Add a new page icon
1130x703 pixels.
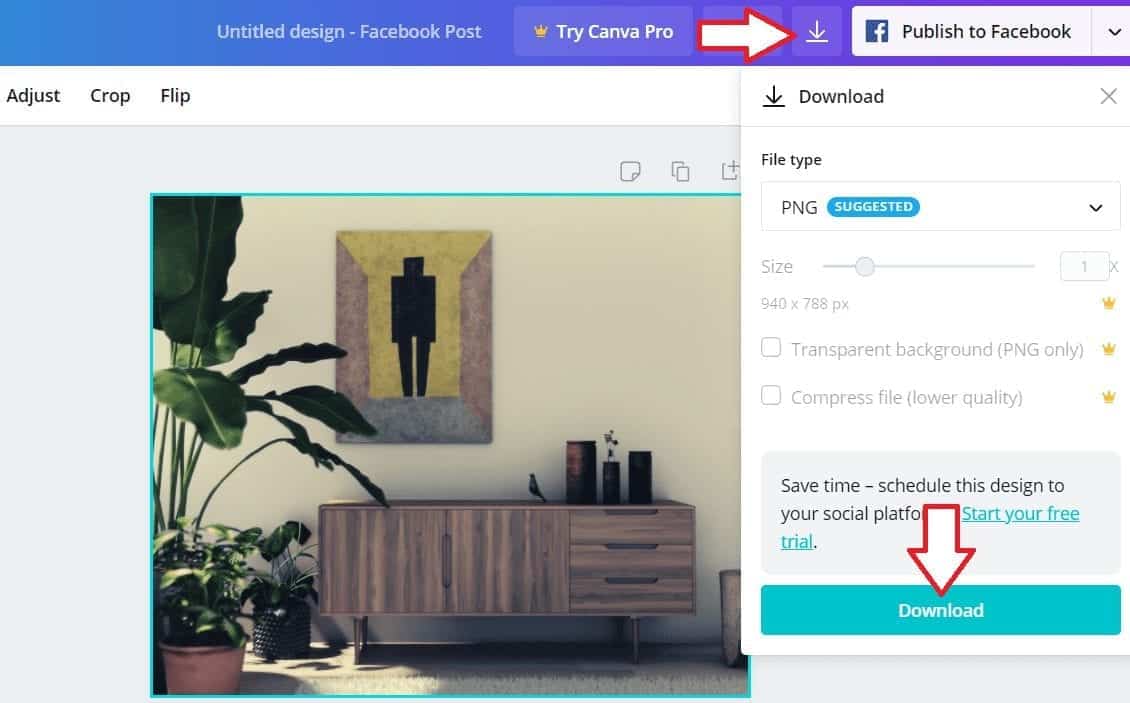point(731,171)
